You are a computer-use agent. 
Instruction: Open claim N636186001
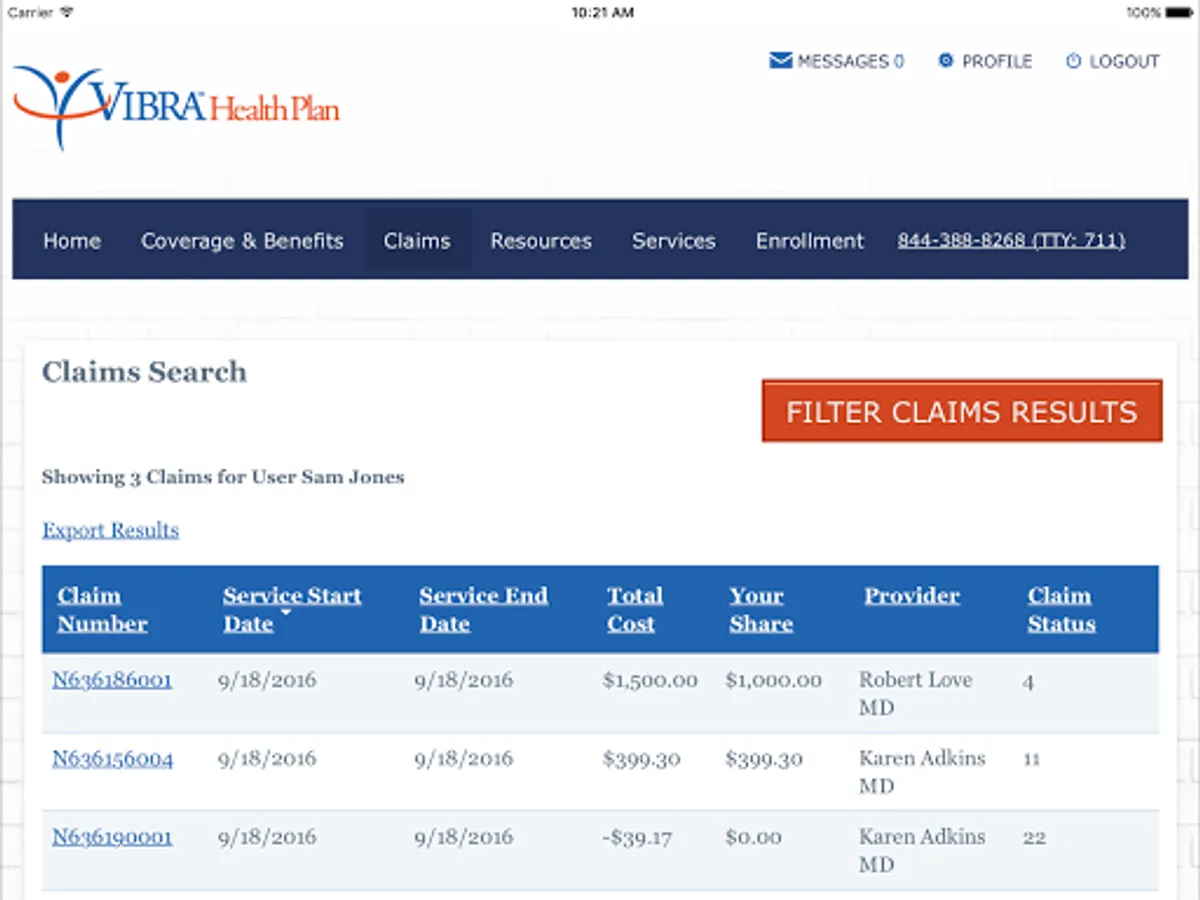[x=112, y=680]
